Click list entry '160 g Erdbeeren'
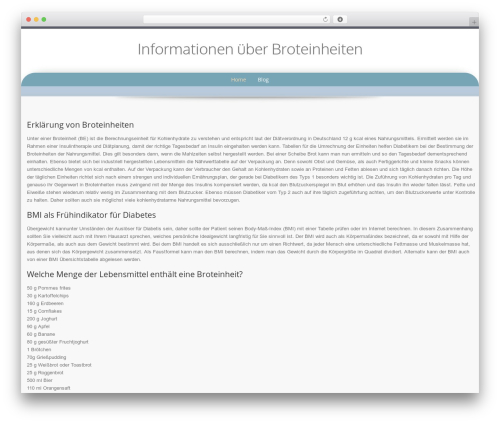Viewport: 500px width, 423px height. [45, 303]
